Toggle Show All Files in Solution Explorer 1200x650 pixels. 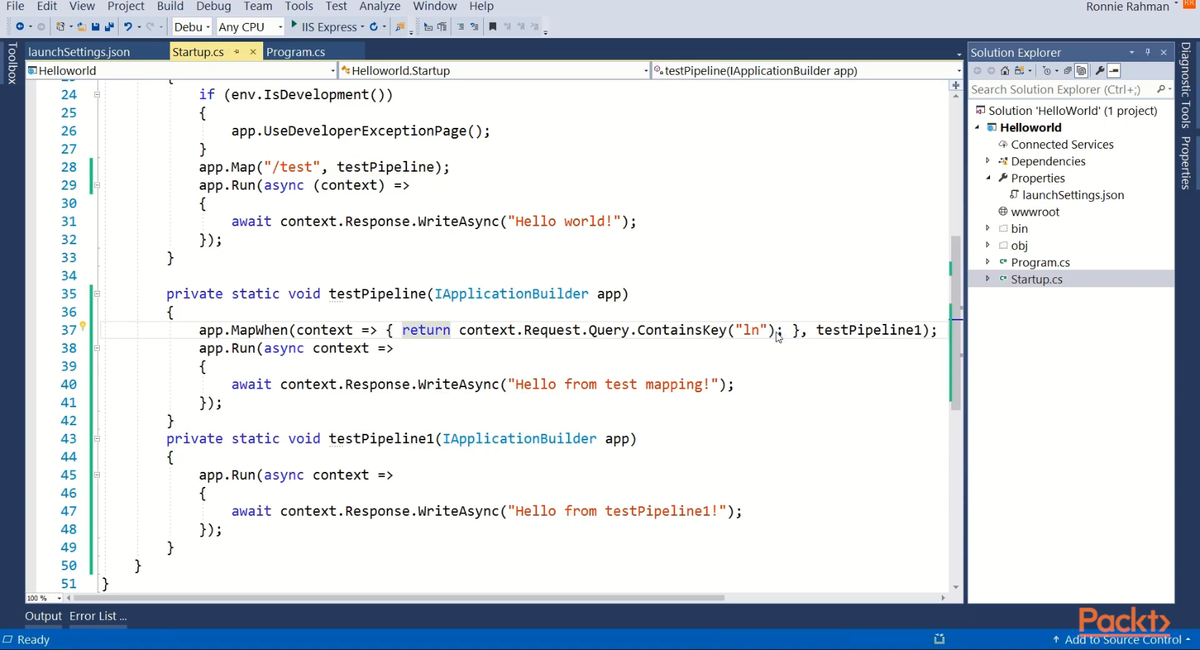pos(1081,71)
